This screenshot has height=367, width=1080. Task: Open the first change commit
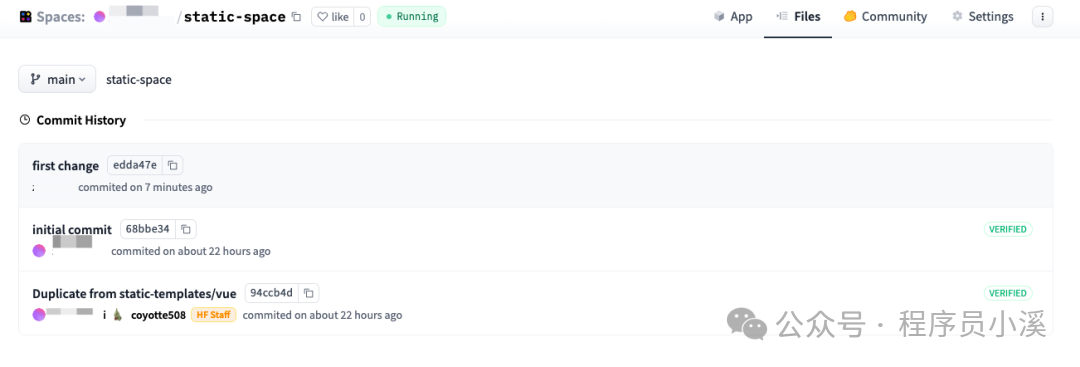coord(65,166)
